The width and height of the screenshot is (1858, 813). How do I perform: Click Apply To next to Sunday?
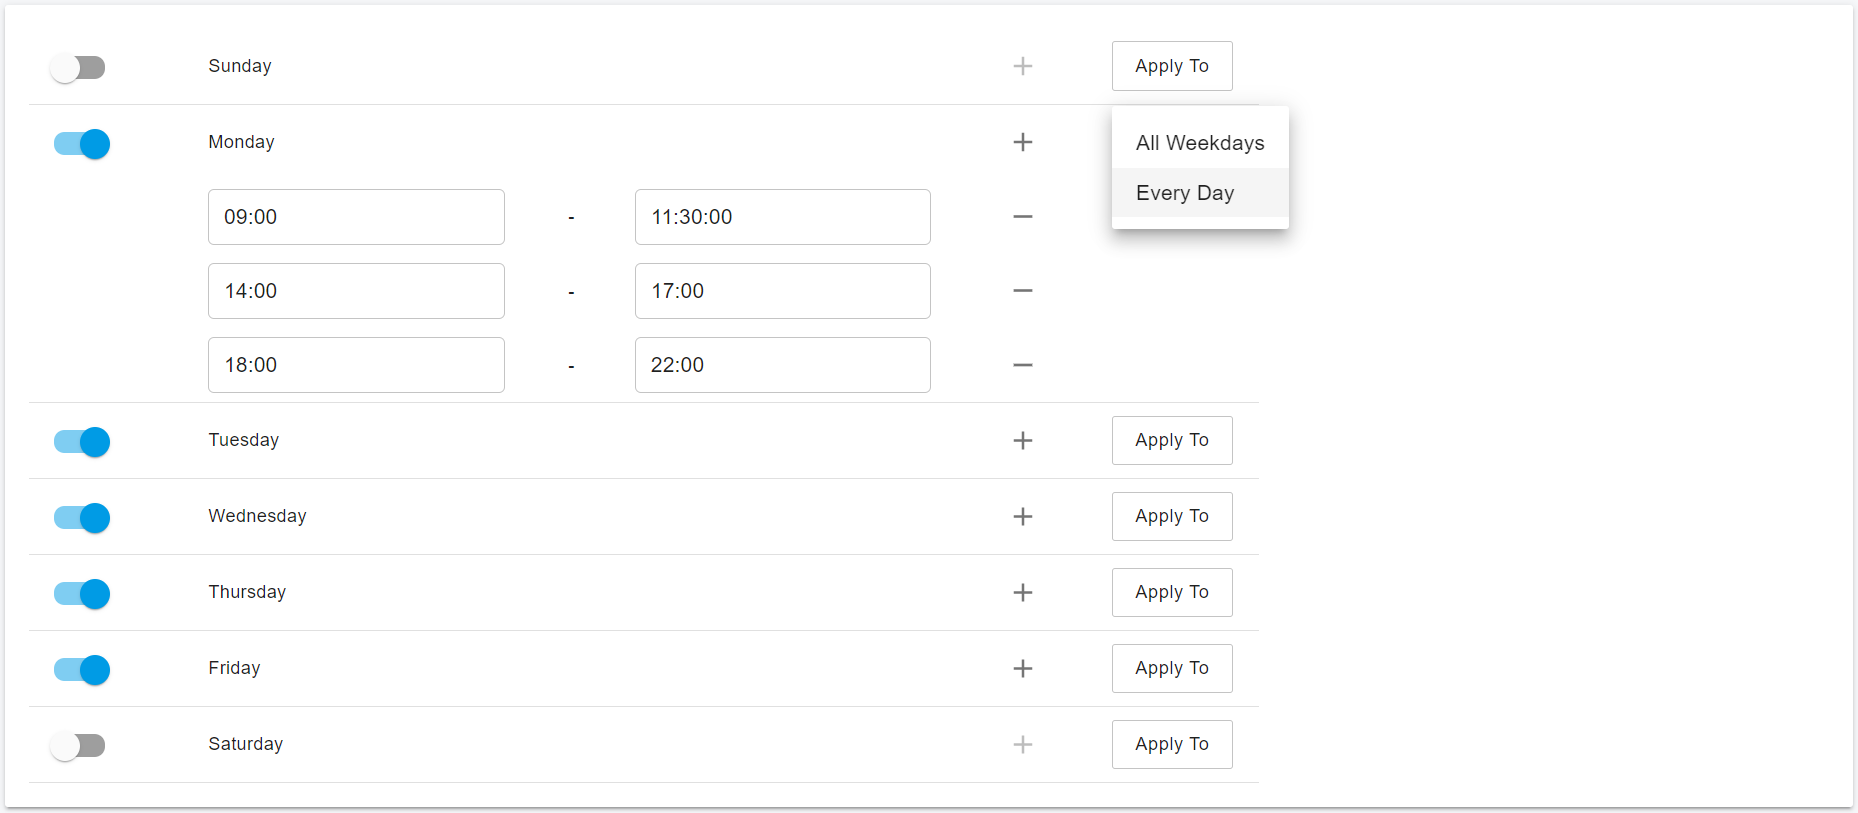1171,66
